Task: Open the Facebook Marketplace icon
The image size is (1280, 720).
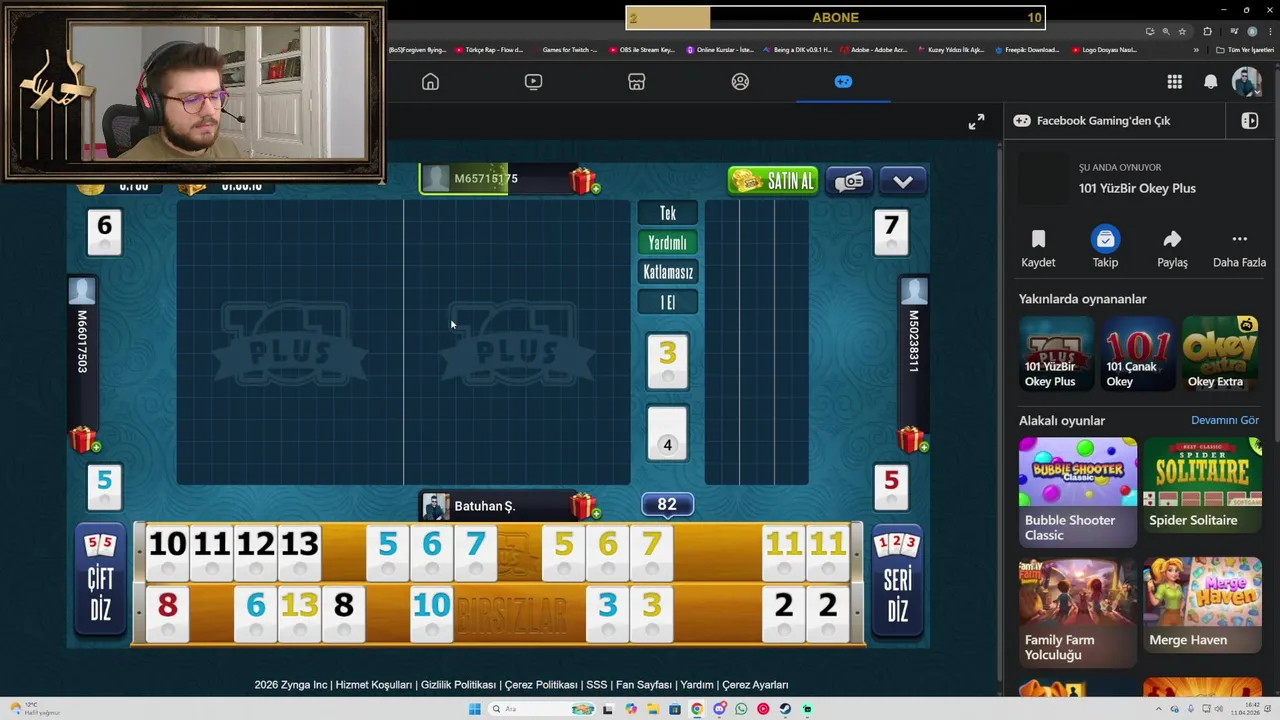Action: pos(636,82)
